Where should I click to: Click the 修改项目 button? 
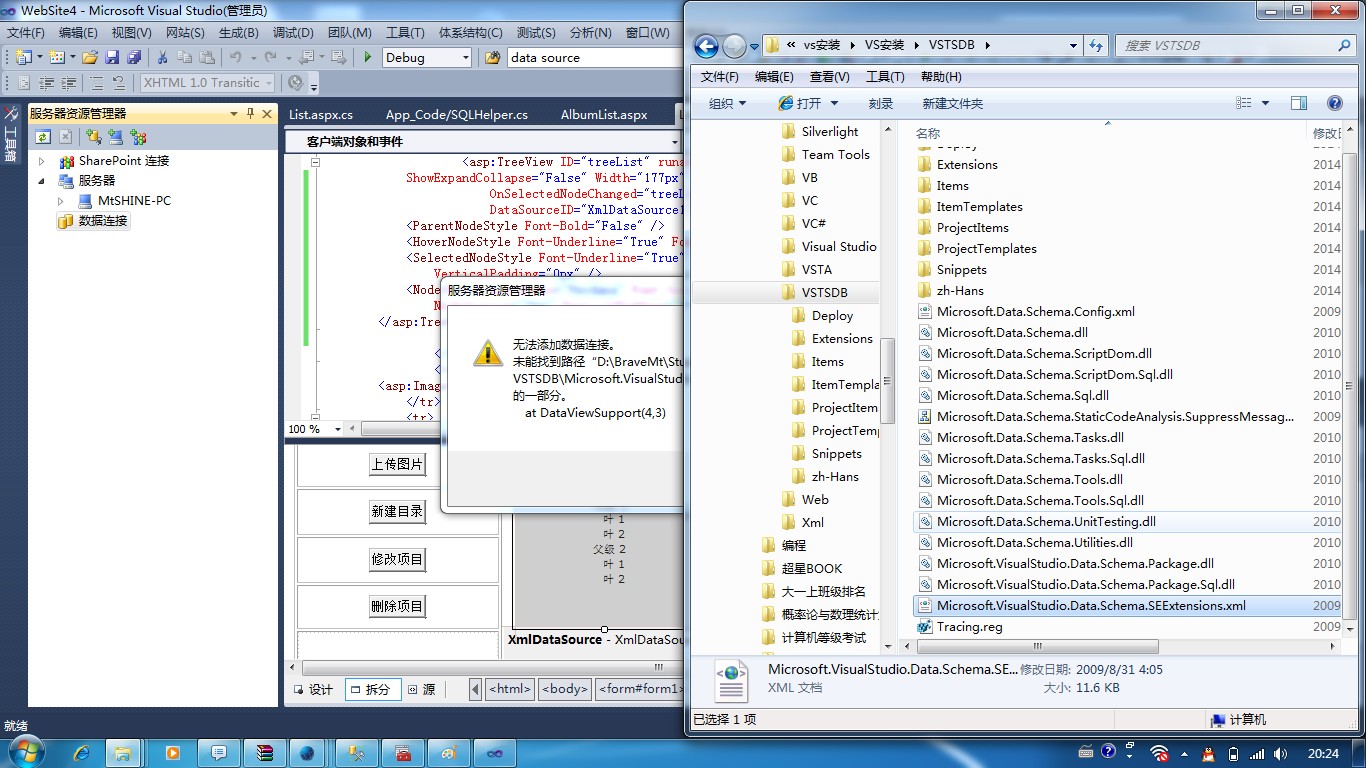click(397, 559)
